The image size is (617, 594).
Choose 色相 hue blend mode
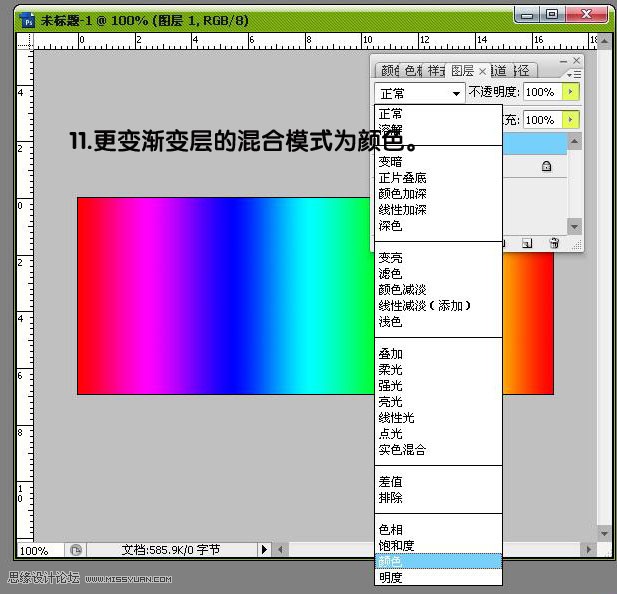pos(438,529)
